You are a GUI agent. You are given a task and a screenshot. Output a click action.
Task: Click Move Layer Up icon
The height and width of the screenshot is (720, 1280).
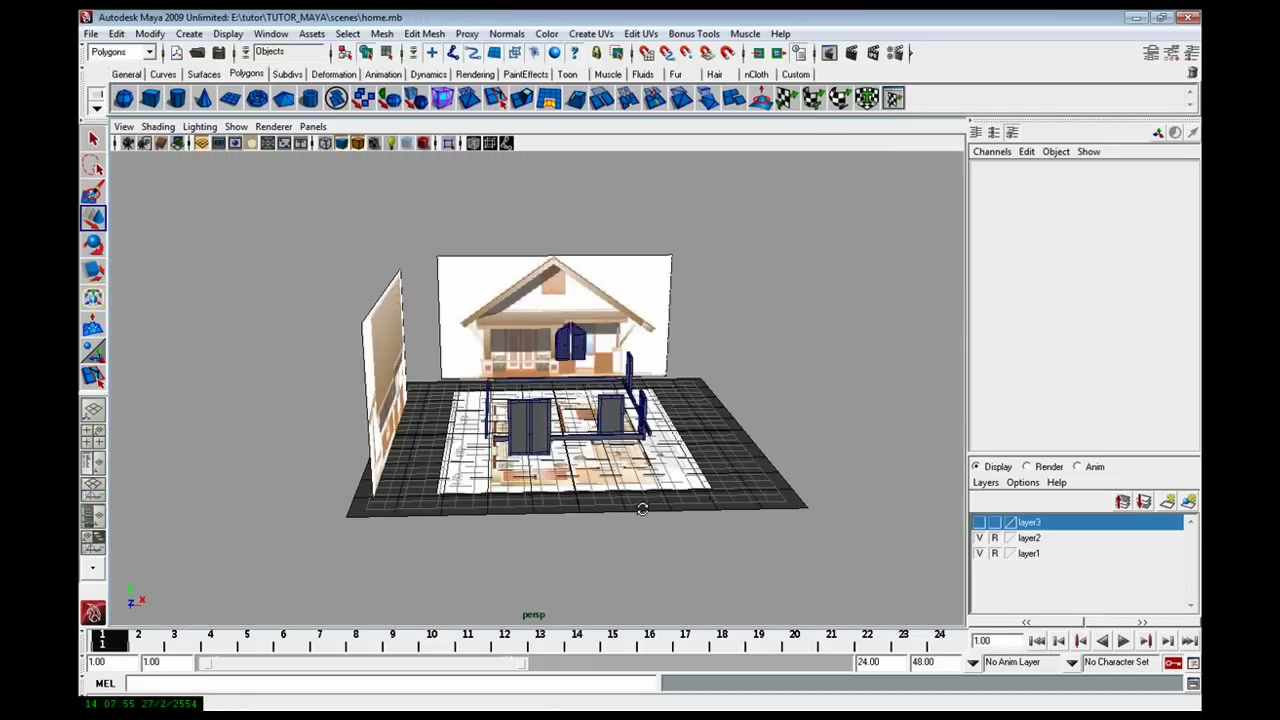1123,502
